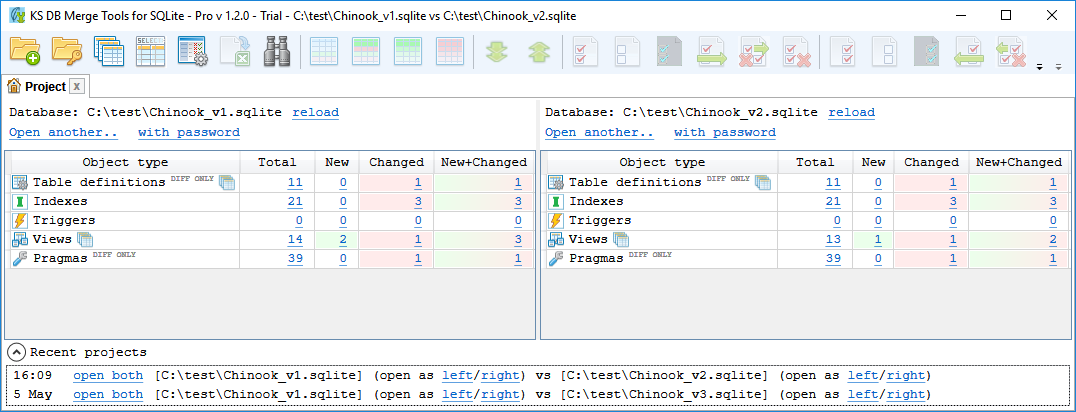This screenshot has height=412, width=1076.
Task: Click the stacked tables toolbar icon
Action: pyautogui.click(x=108, y=52)
